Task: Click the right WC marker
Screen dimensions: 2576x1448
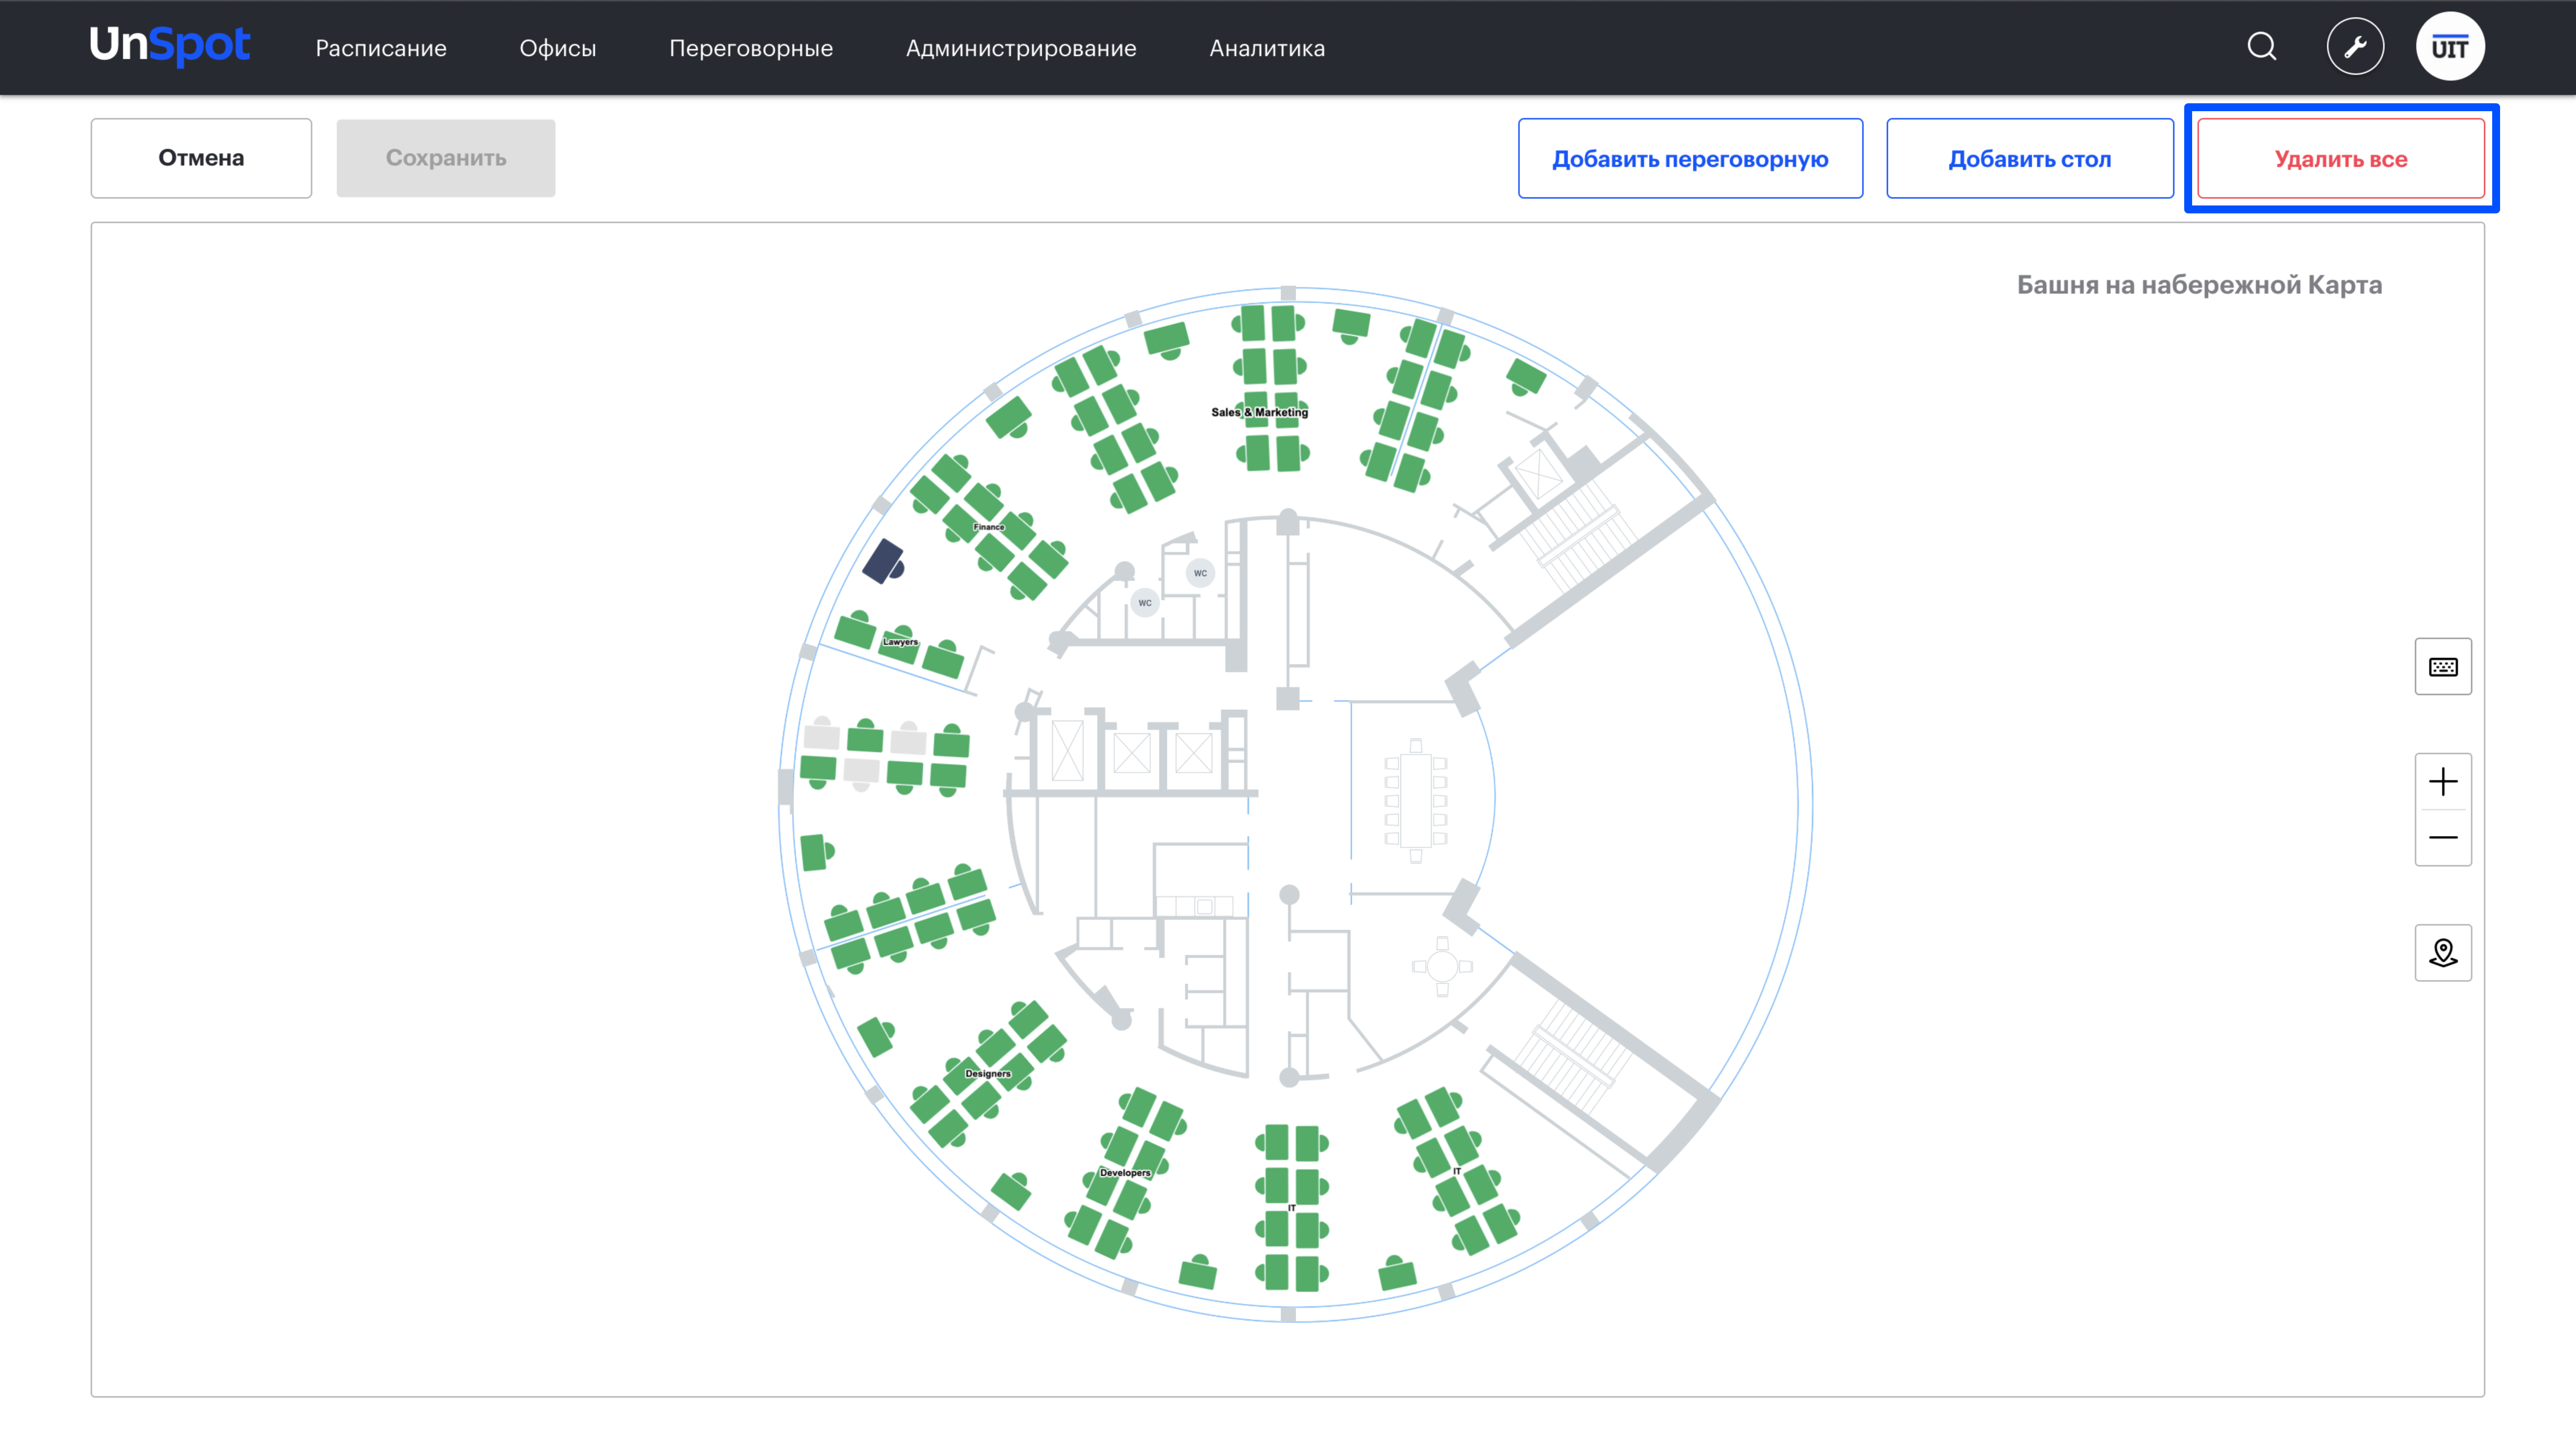Action: click(1200, 573)
